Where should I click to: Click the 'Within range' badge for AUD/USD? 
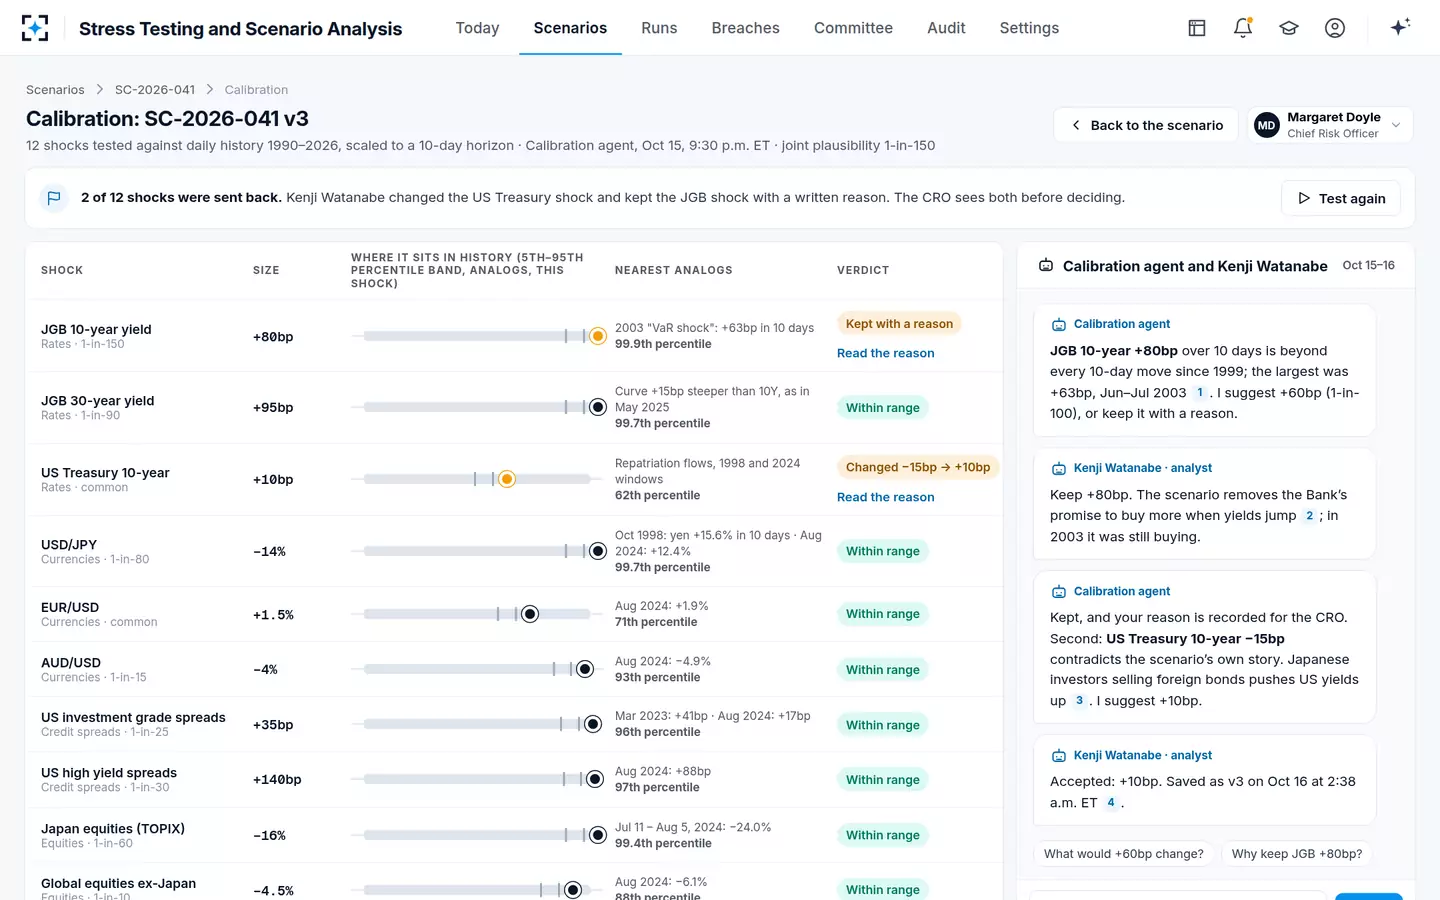(883, 670)
